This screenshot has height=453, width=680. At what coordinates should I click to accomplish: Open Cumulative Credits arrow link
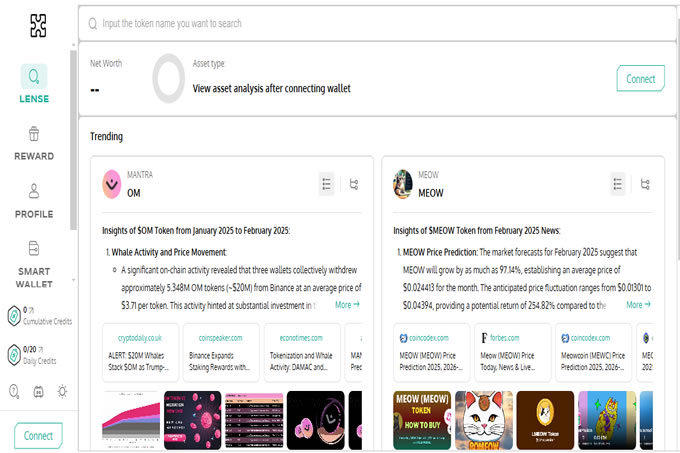[x=31, y=310]
